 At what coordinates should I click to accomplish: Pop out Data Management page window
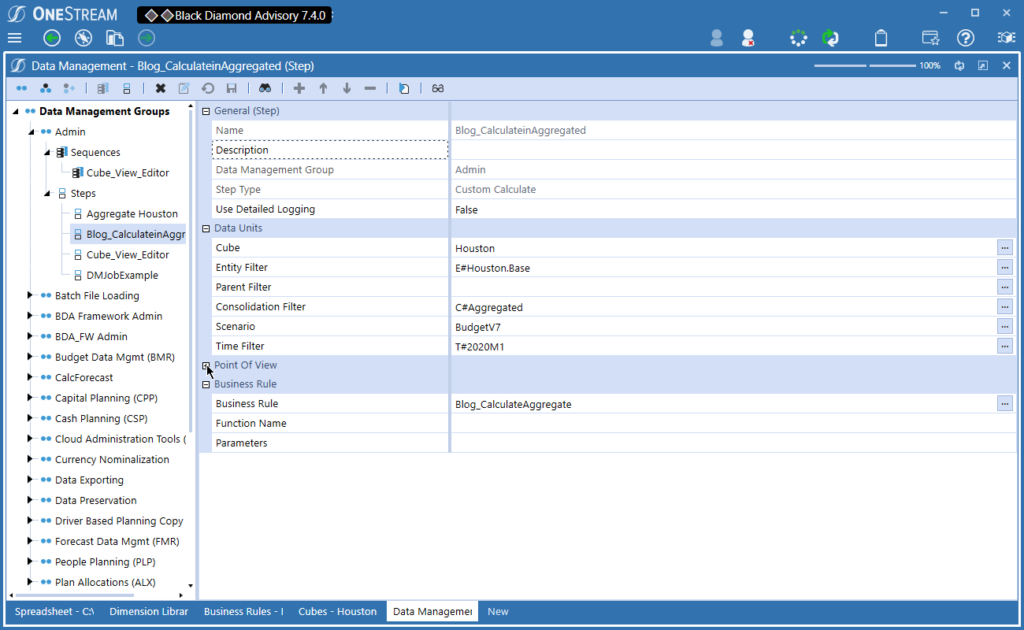pos(983,66)
